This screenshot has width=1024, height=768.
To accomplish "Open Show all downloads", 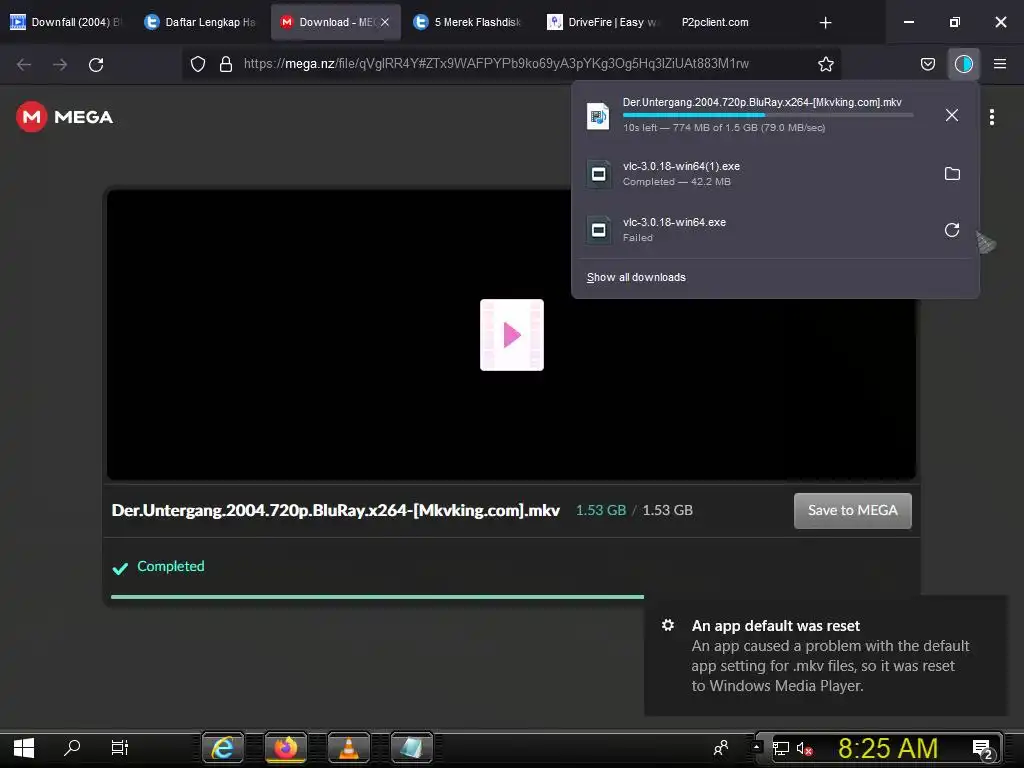I will pyautogui.click(x=636, y=278).
